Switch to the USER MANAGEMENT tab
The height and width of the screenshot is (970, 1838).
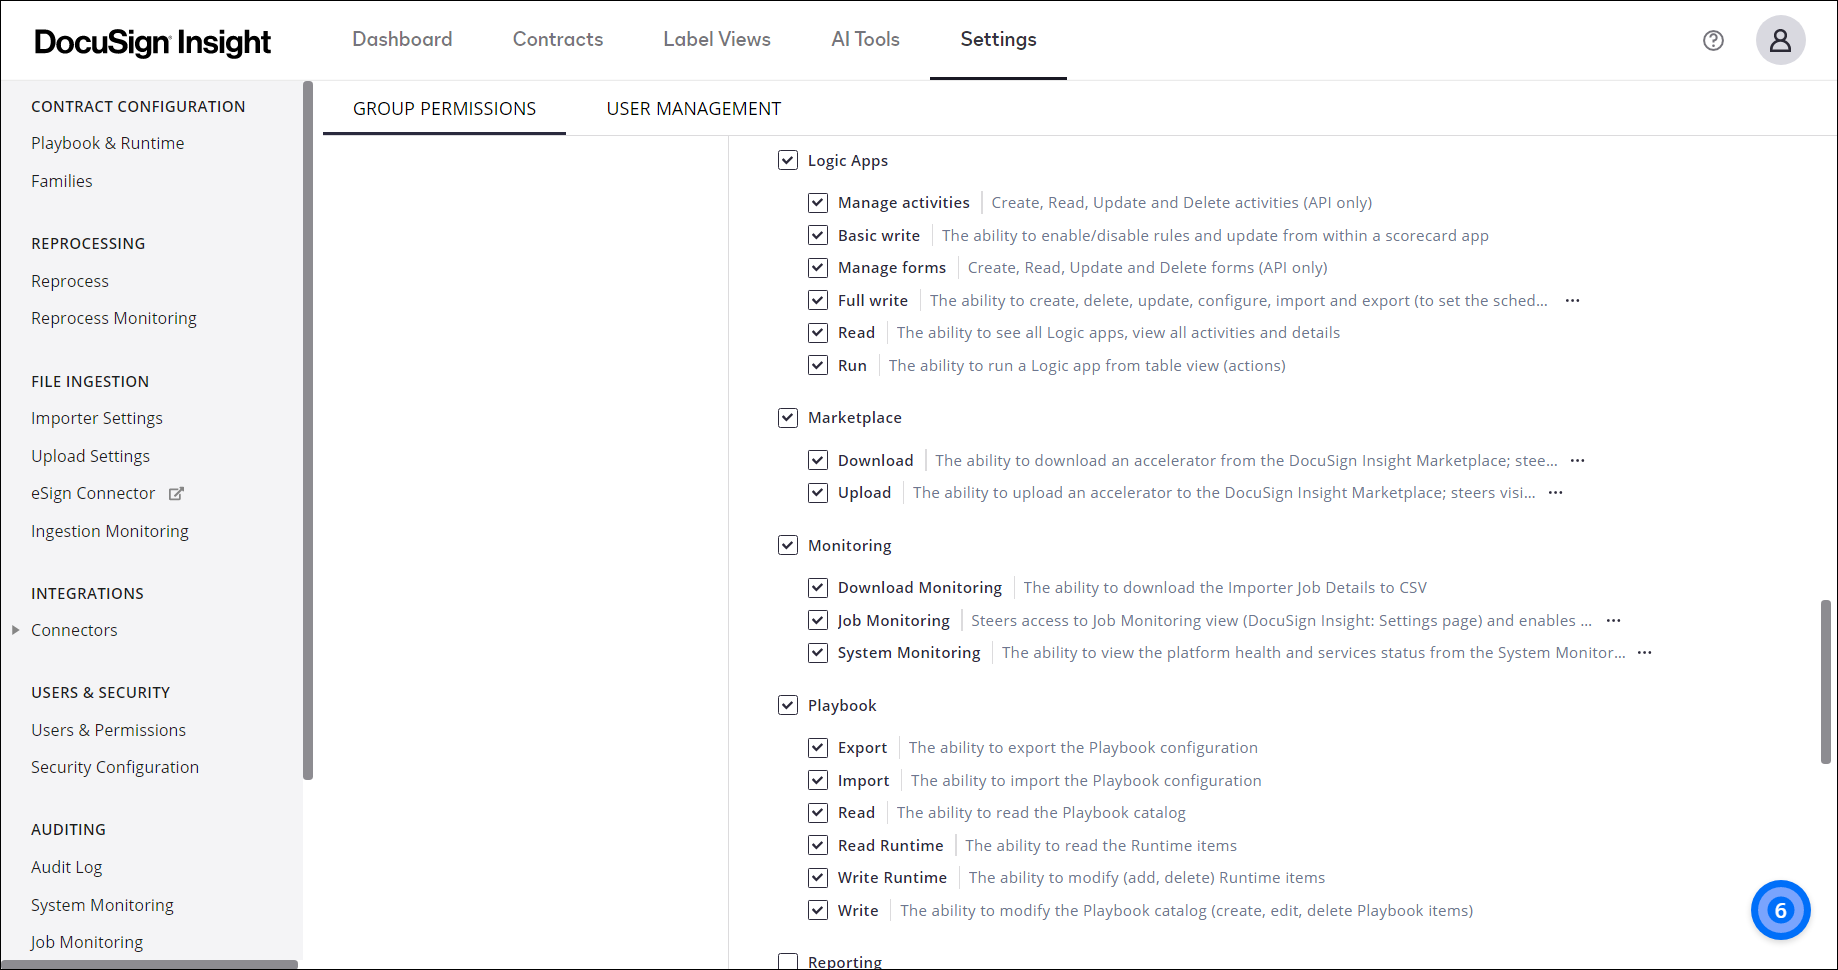(693, 108)
